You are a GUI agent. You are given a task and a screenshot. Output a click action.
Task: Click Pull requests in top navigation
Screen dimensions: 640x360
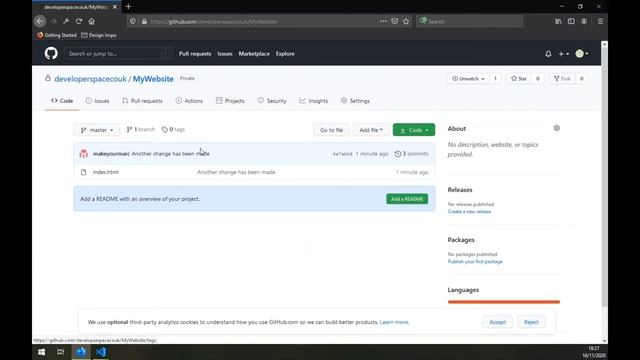point(195,54)
